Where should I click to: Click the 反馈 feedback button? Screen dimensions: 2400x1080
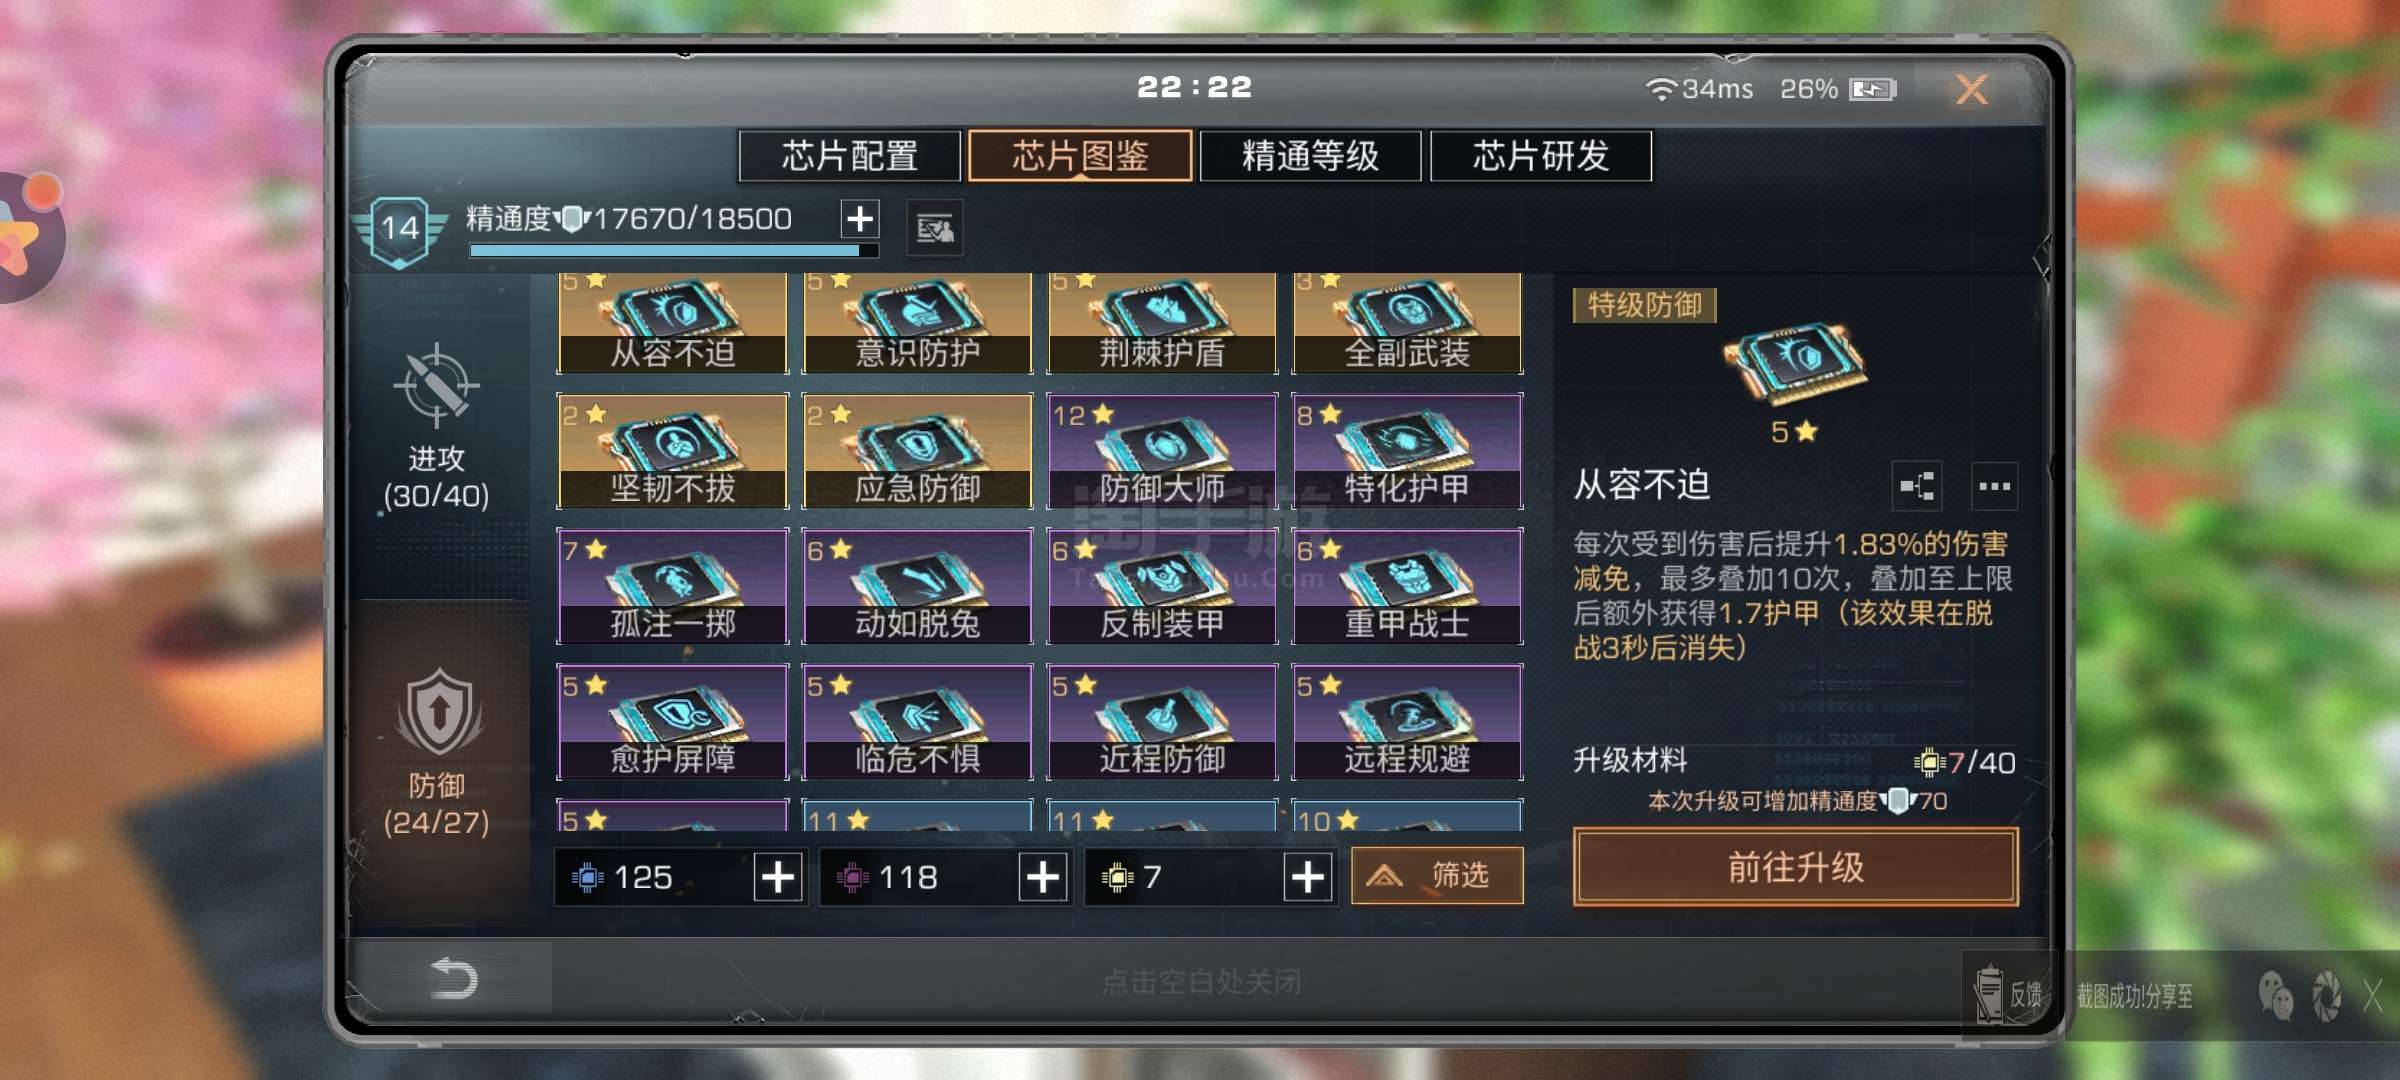[2008, 994]
